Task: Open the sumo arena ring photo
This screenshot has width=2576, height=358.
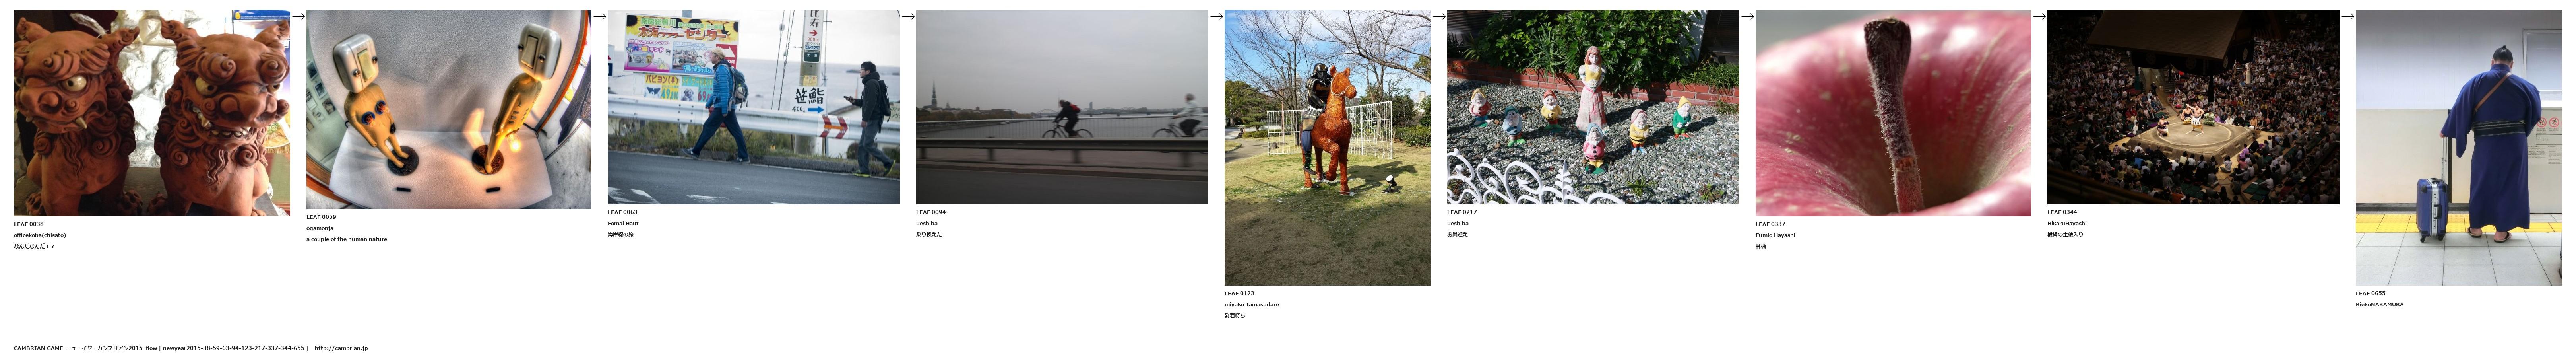Action: (2193, 107)
